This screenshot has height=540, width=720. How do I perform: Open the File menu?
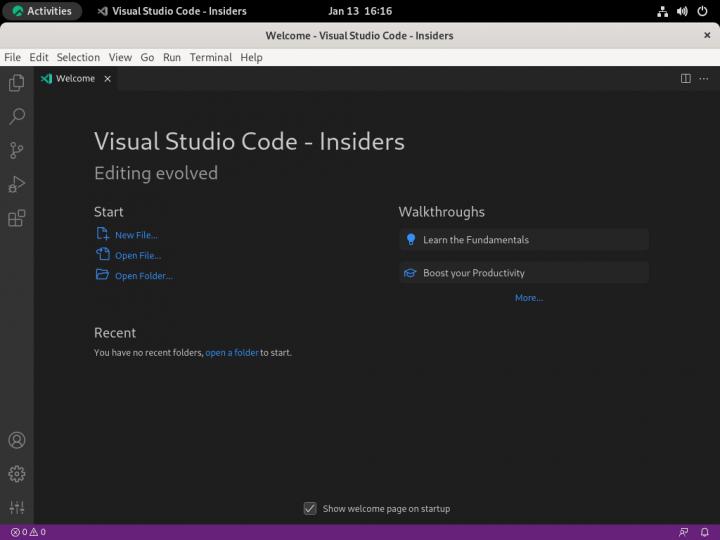point(12,57)
